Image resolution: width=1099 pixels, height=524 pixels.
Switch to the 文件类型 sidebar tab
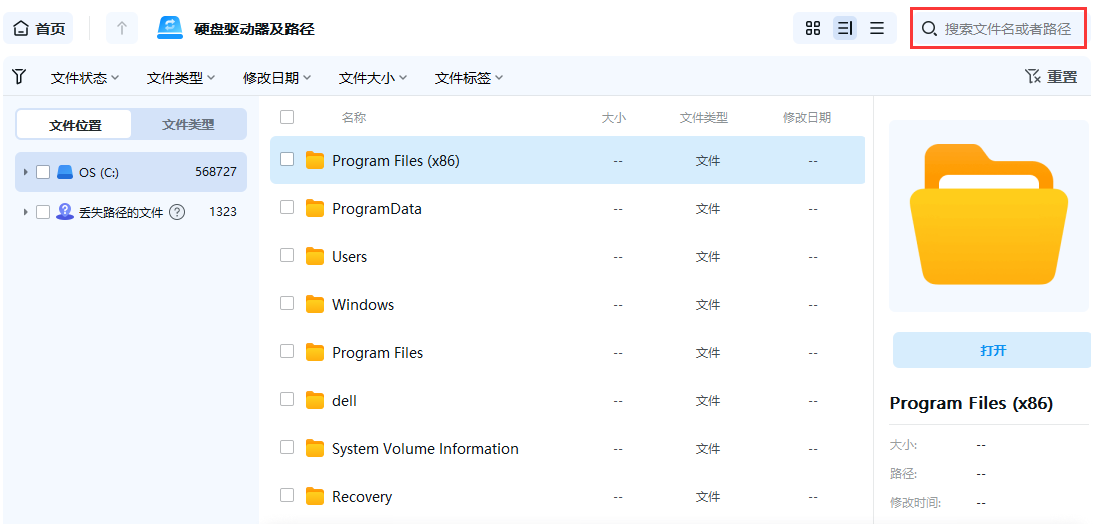(x=189, y=125)
